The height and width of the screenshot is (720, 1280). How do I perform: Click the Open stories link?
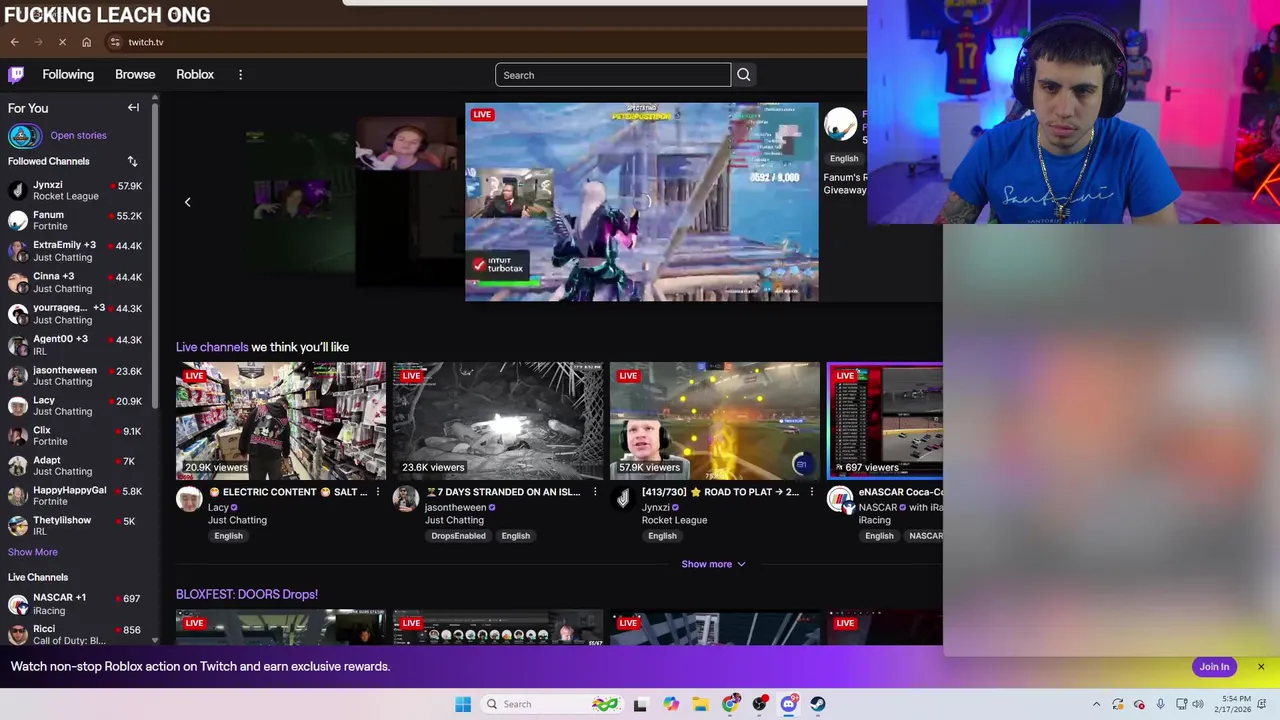coord(78,136)
